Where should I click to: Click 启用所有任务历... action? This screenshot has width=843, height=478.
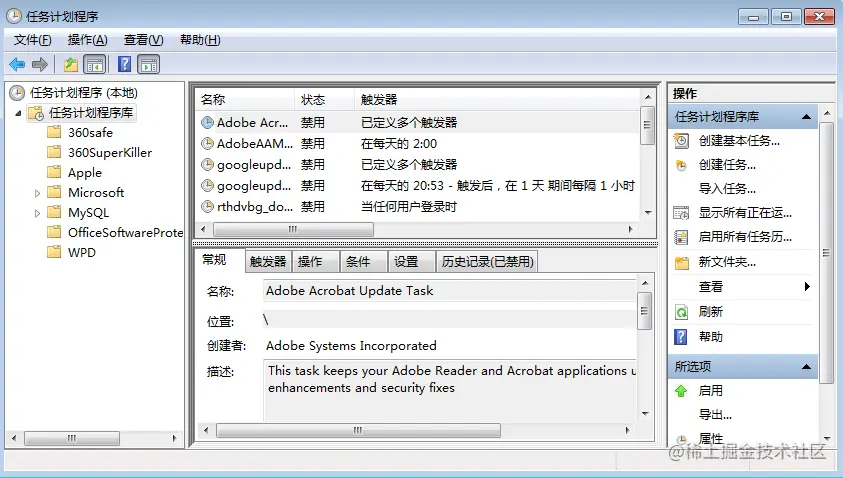point(745,237)
